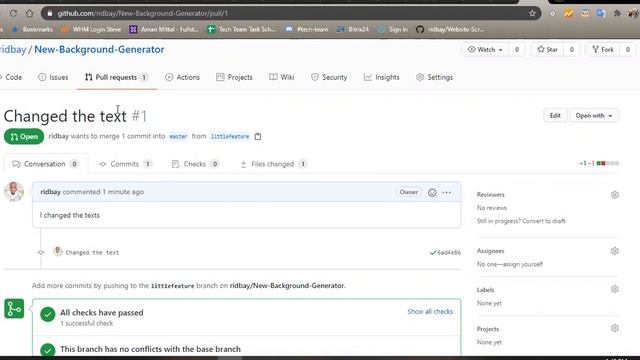Open ridbay/Website-Scr... GitHub bookmark

coord(450,29)
